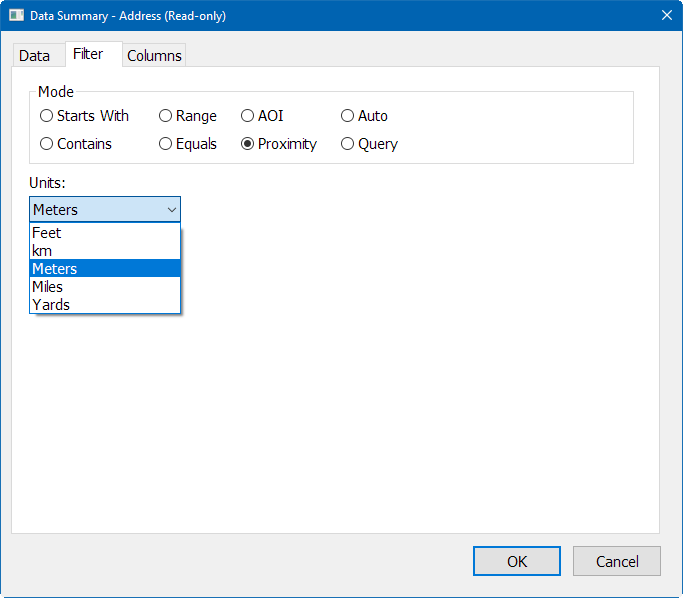Pick the Equals radio button
This screenshot has width=683, height=598.
coord(166,144)
